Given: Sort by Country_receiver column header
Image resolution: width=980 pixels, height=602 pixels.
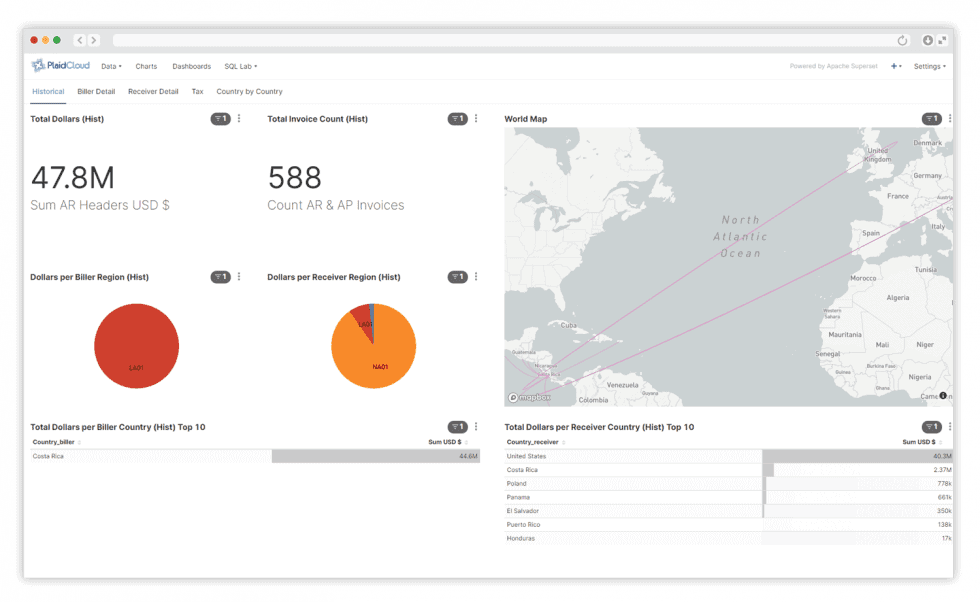Looking at the screenshot, I should pyautogui.click(x=536, y=442).
